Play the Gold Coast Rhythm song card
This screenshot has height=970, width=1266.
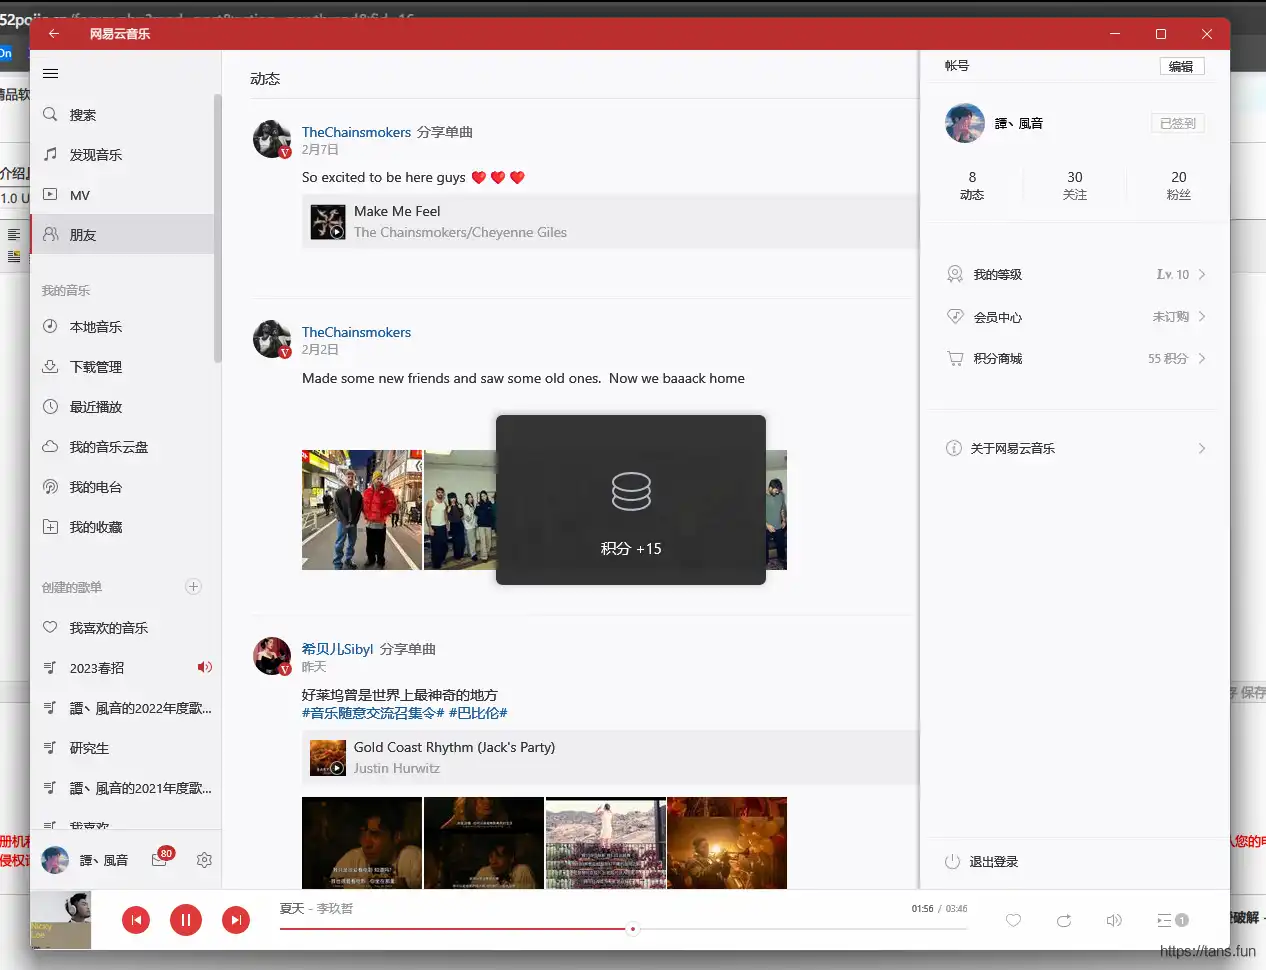point(610,758)
